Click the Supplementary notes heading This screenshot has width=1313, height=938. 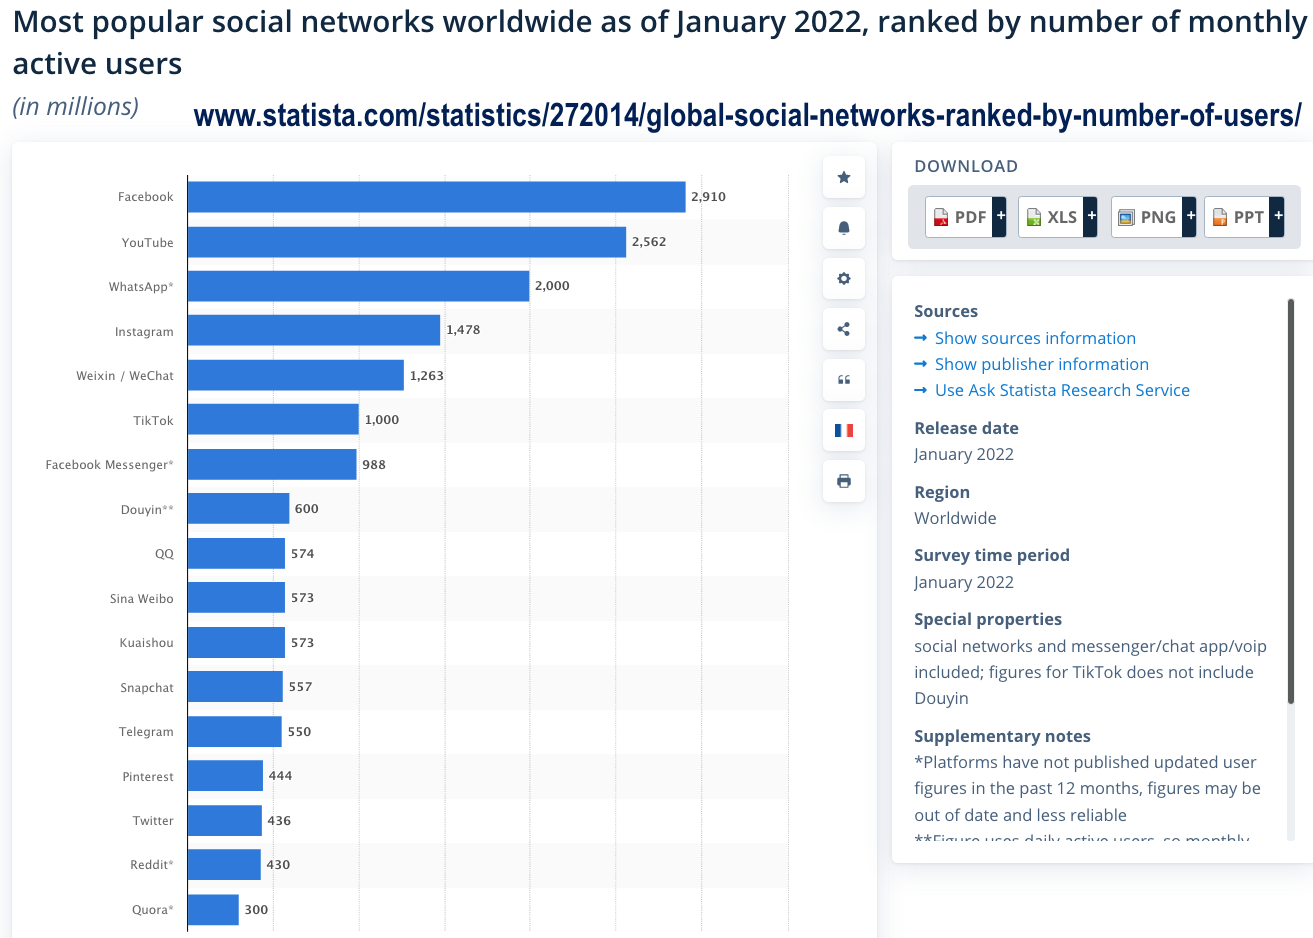pos(1002,736)
